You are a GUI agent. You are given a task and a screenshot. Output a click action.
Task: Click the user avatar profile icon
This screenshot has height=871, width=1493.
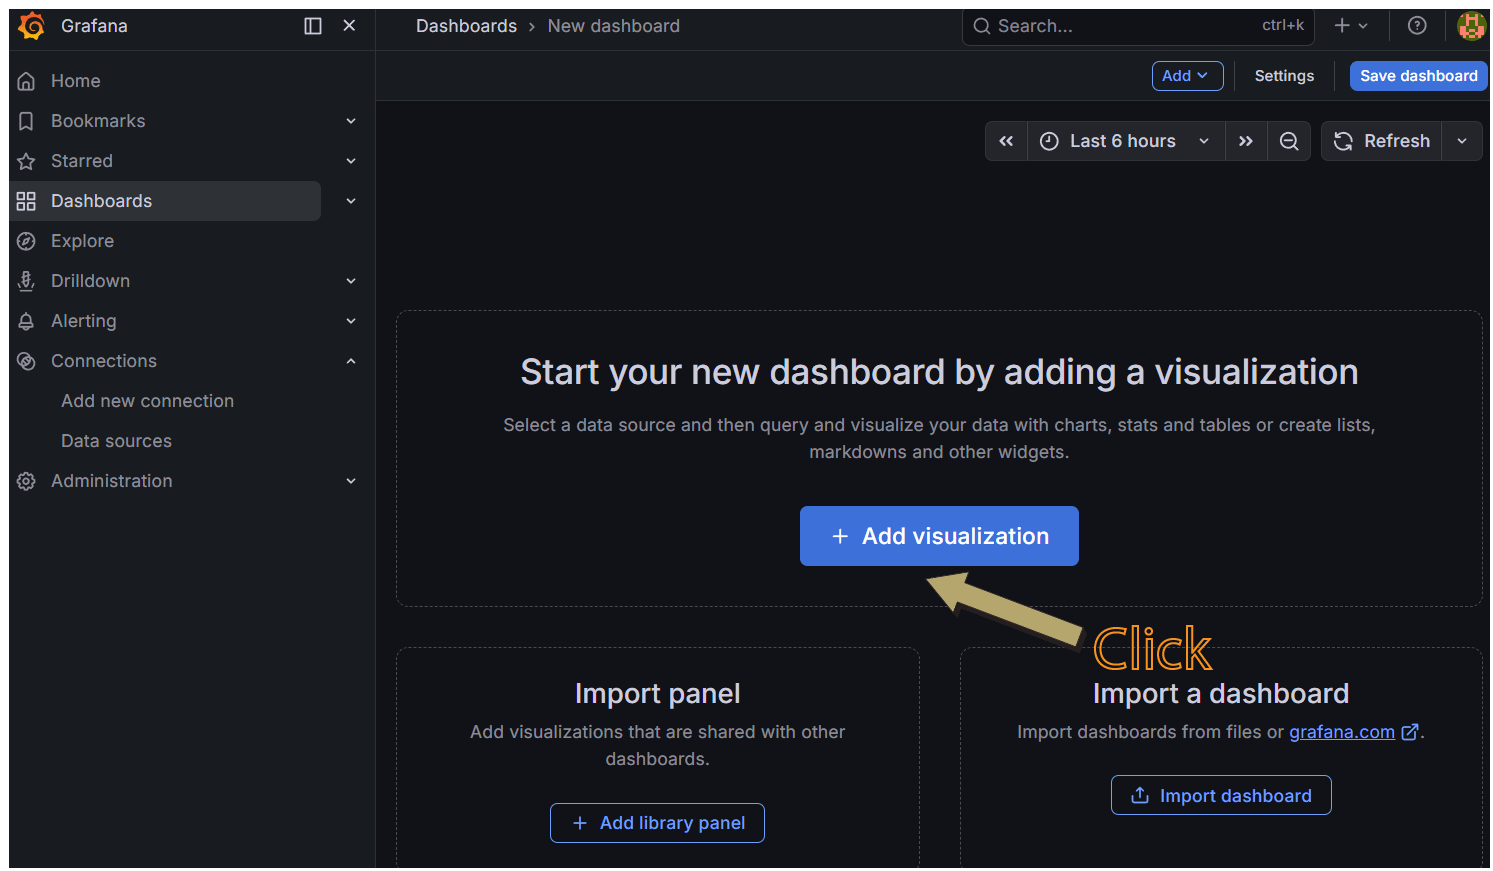pyautogui.click(x=1471, y=26)
